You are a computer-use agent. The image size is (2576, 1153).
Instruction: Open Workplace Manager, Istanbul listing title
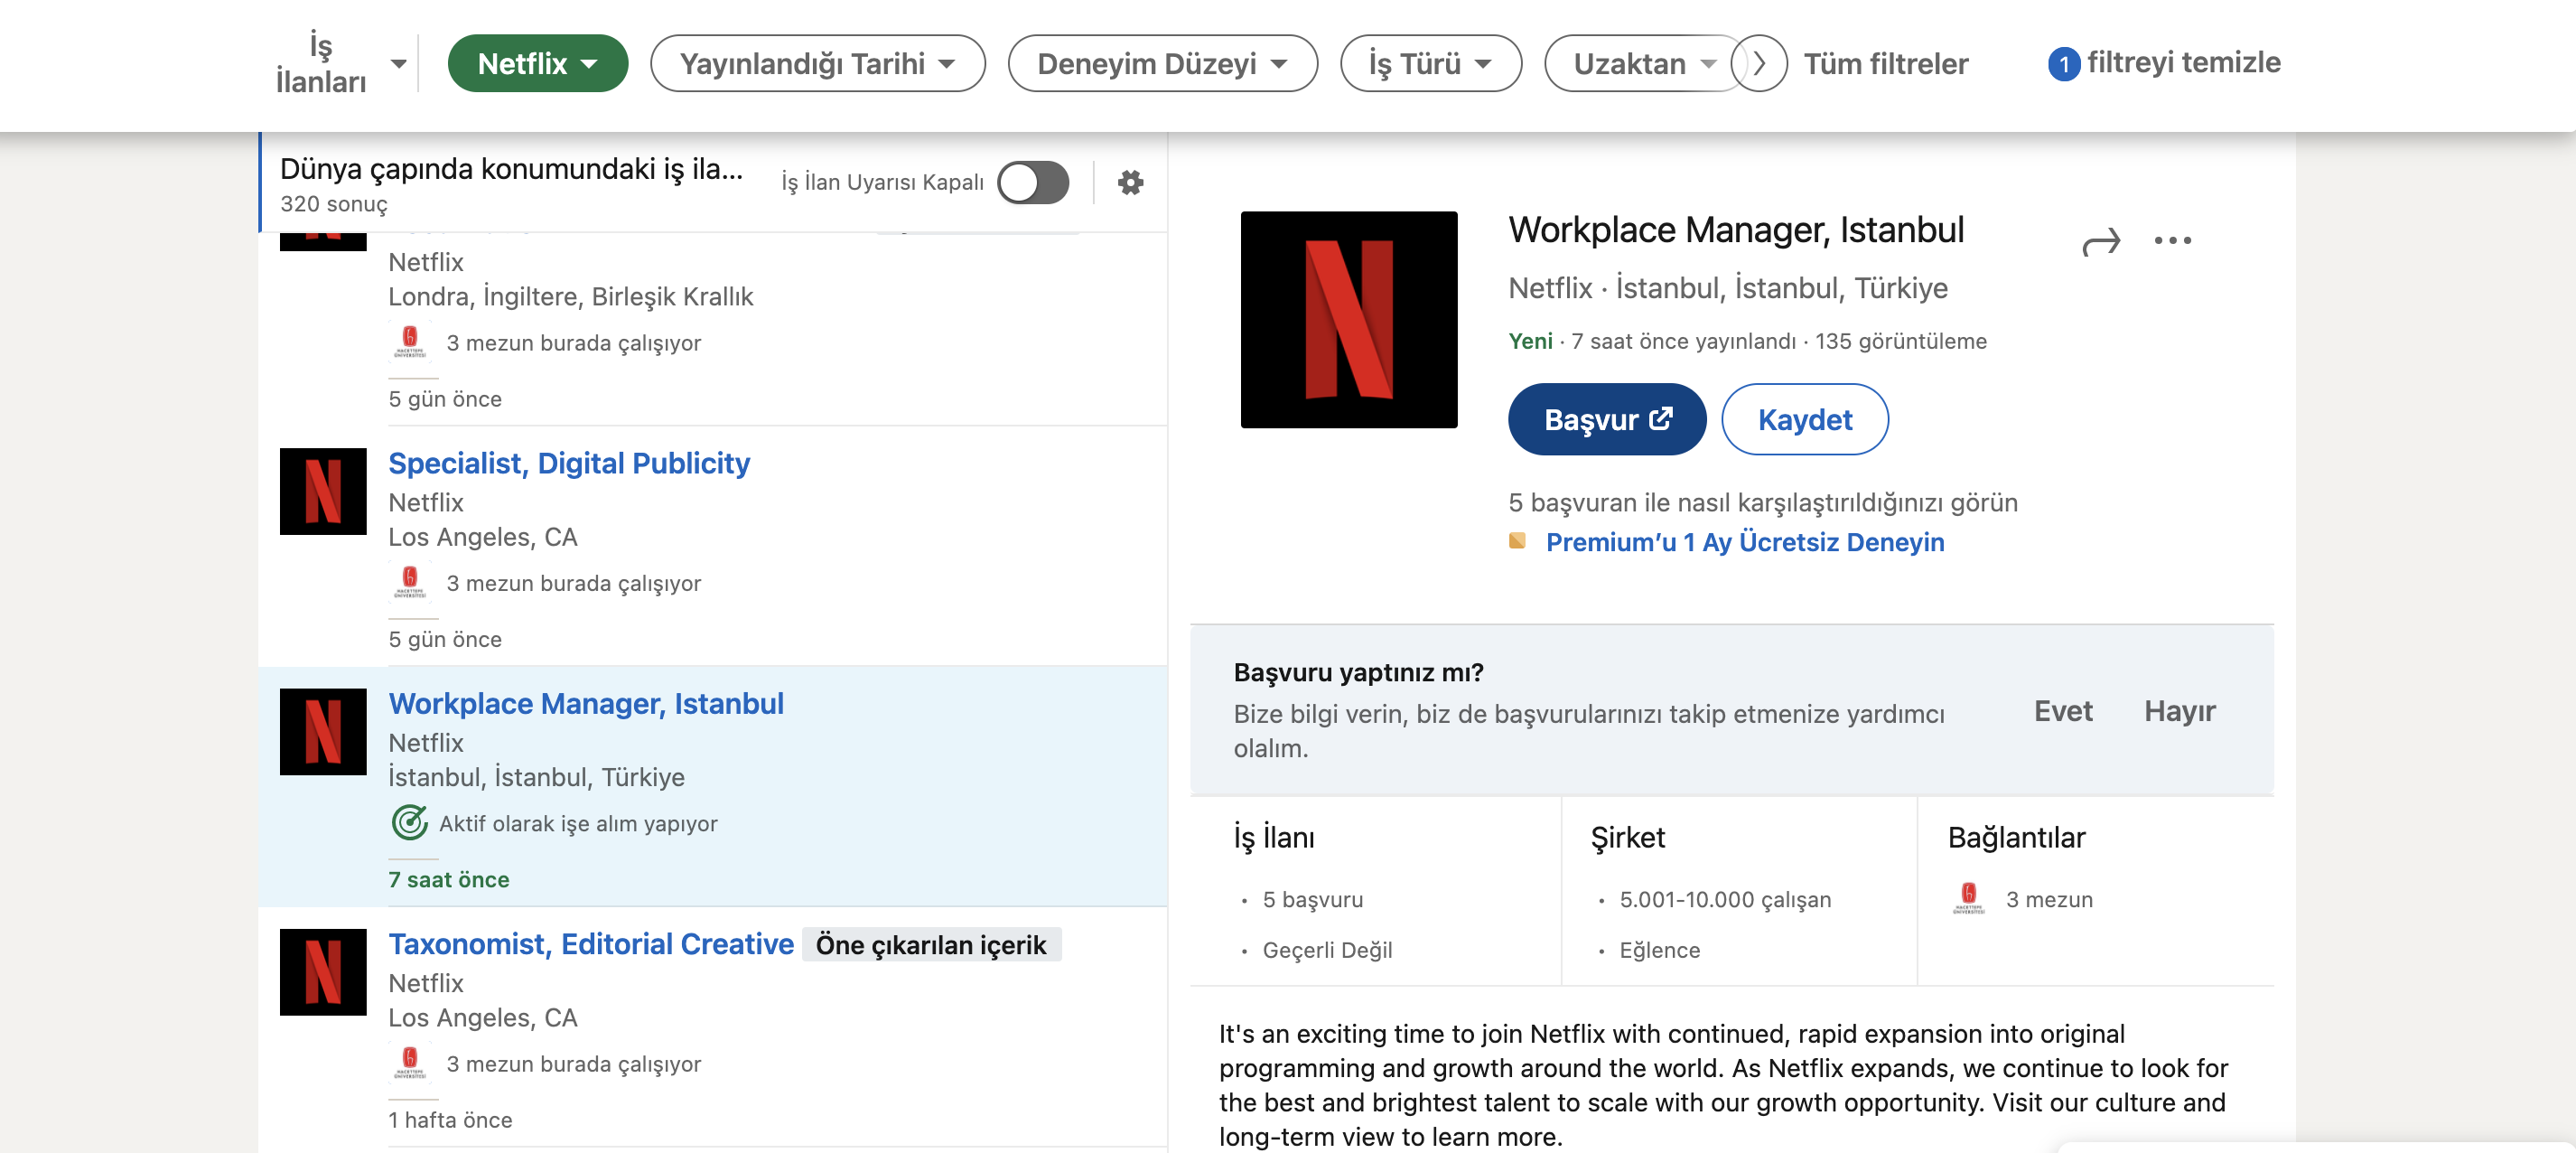tap(585, 703)
